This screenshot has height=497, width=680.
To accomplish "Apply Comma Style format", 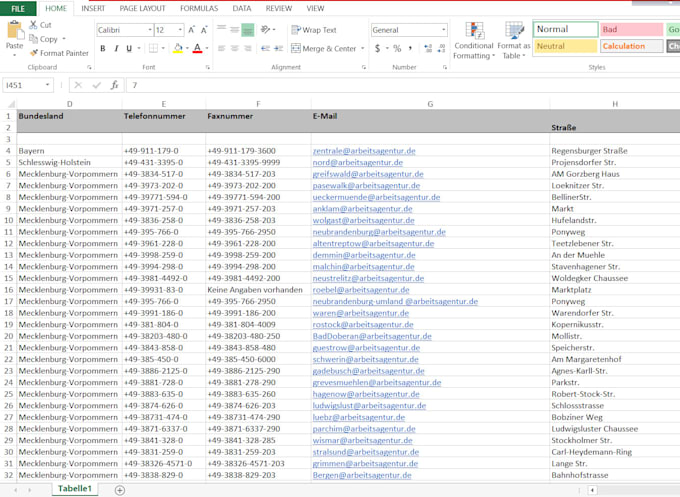I will pos(410,48).
